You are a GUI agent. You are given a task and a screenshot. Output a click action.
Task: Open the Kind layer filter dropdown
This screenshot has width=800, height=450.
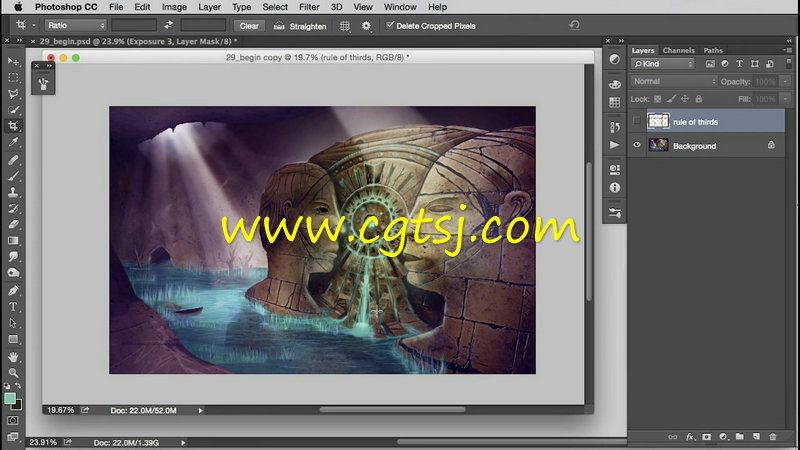click(662, 64)
